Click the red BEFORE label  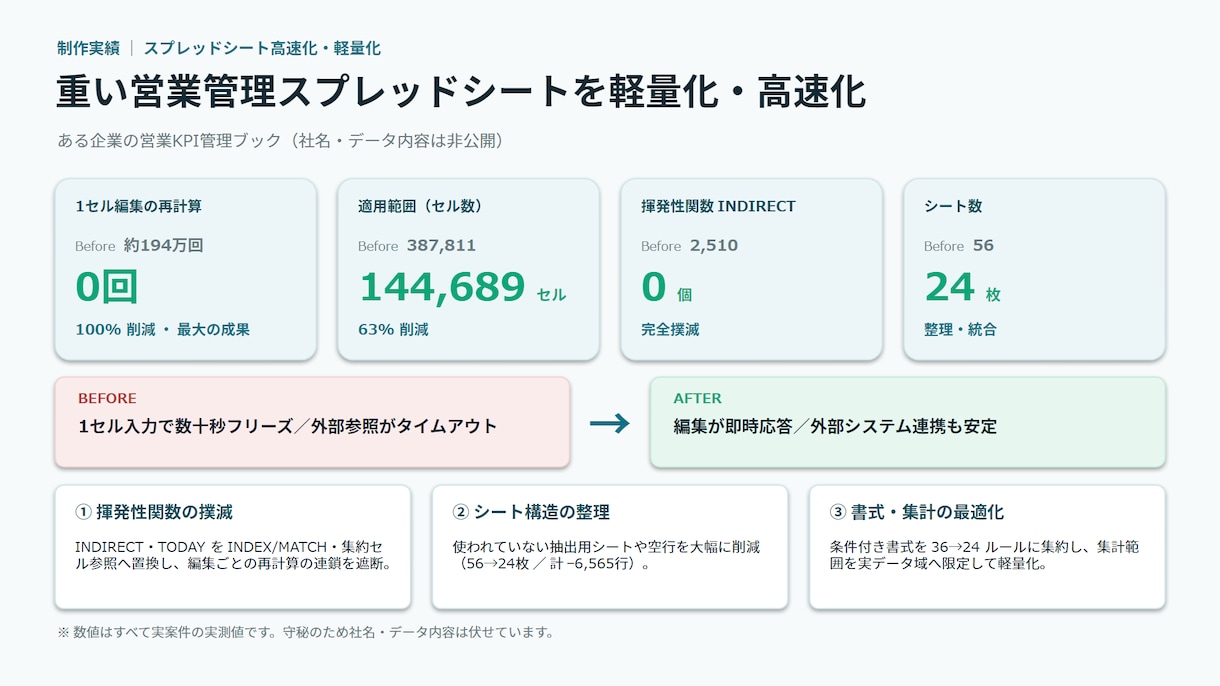107,398
